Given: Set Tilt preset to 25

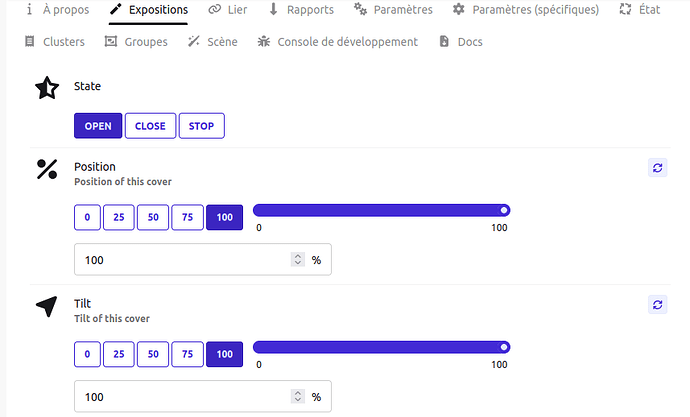Looking at the screenshot, I should pyautogui.click(x=119, y=354).
